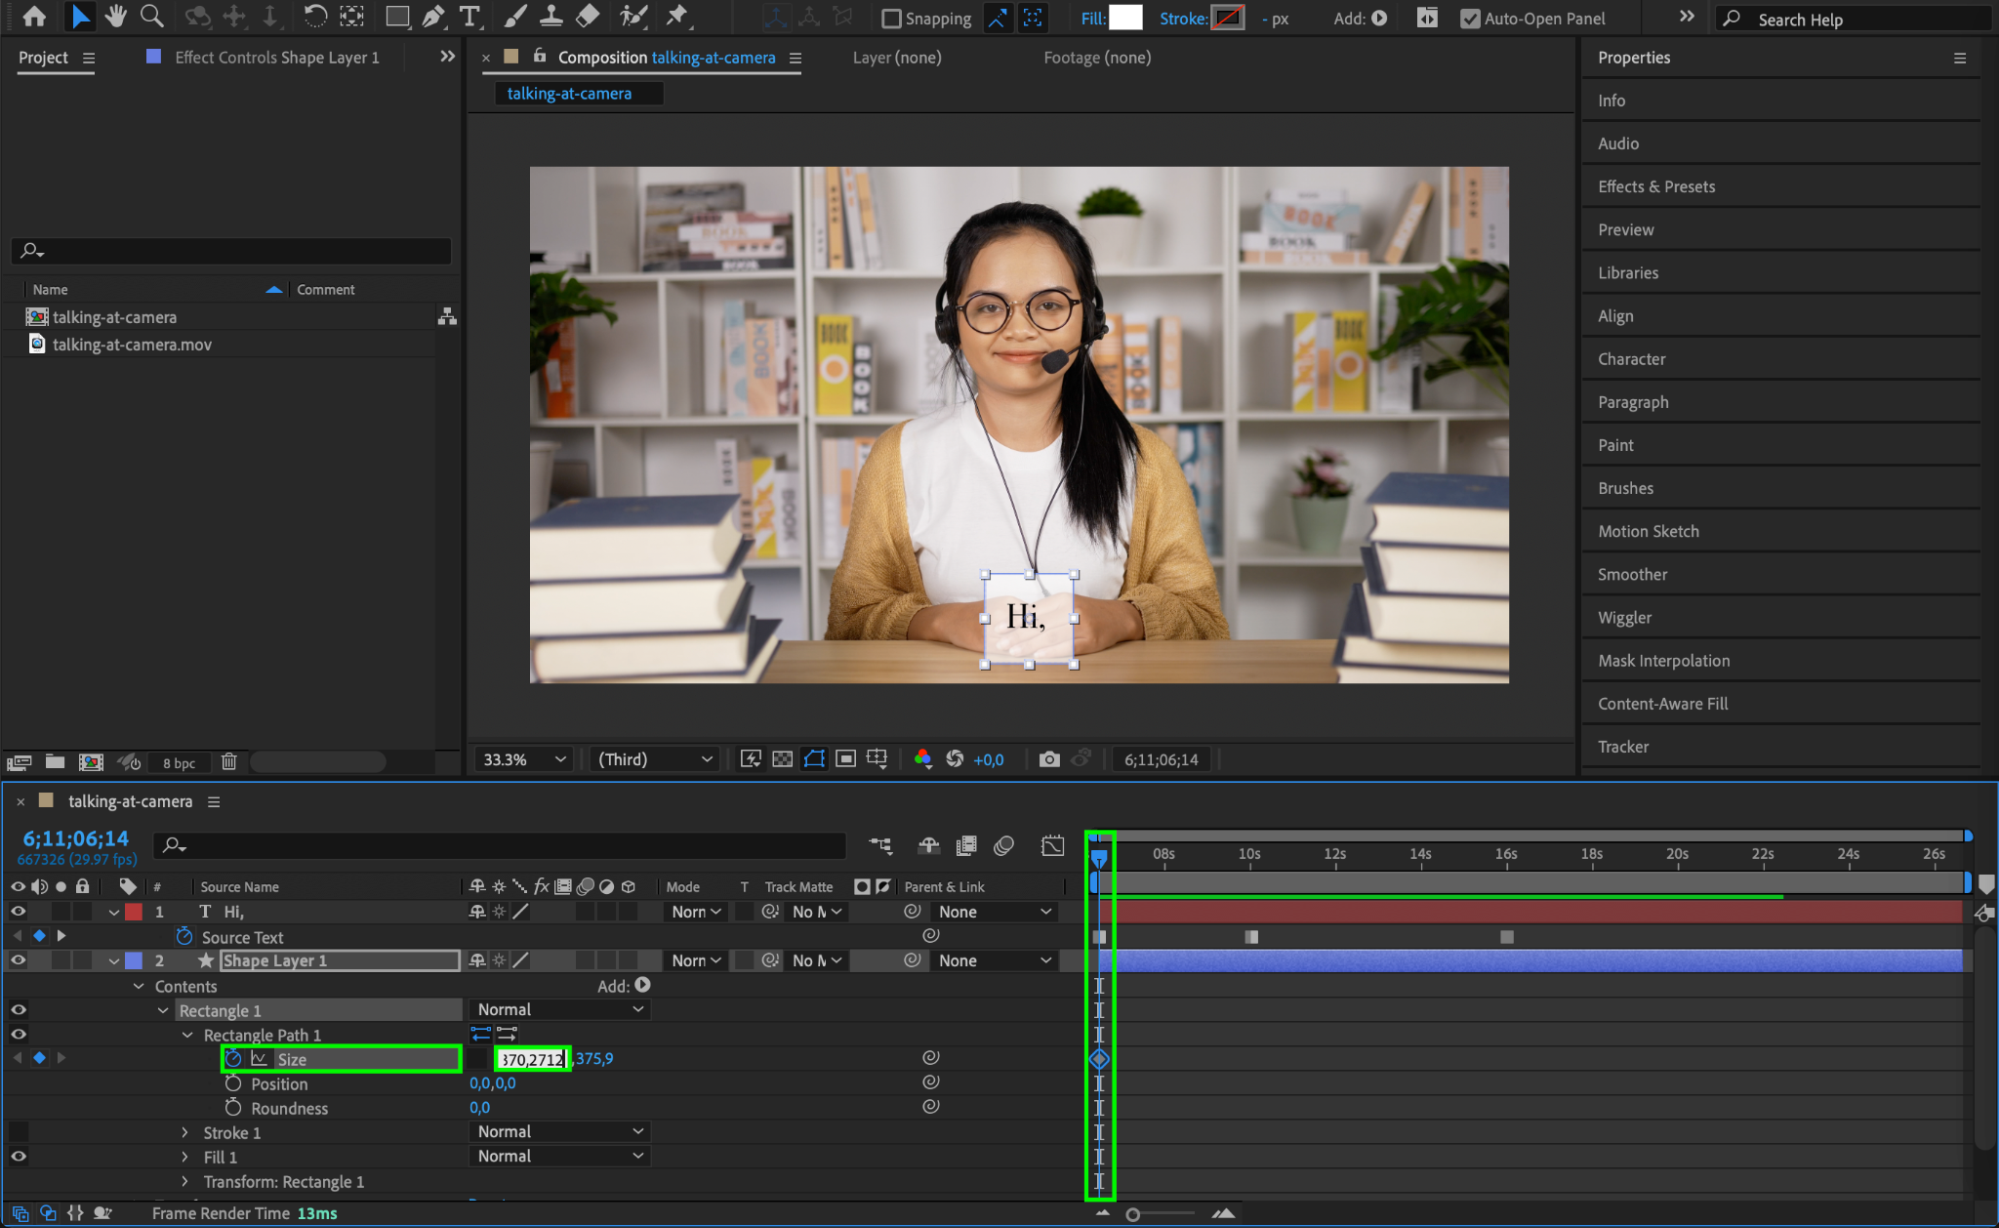Switch to Effect Controls Shape Layer 1 tab
Screen dimensions: 1999x1228
pos(276,58)
